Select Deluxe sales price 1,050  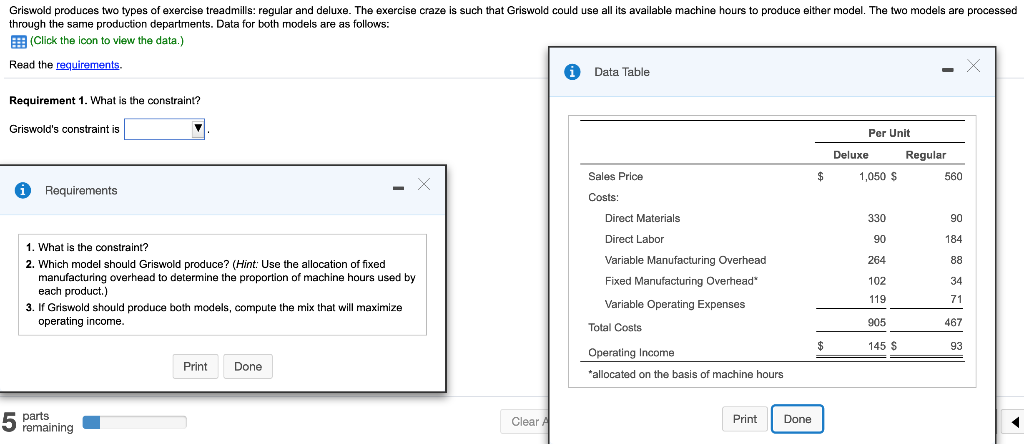pos(872,176)
